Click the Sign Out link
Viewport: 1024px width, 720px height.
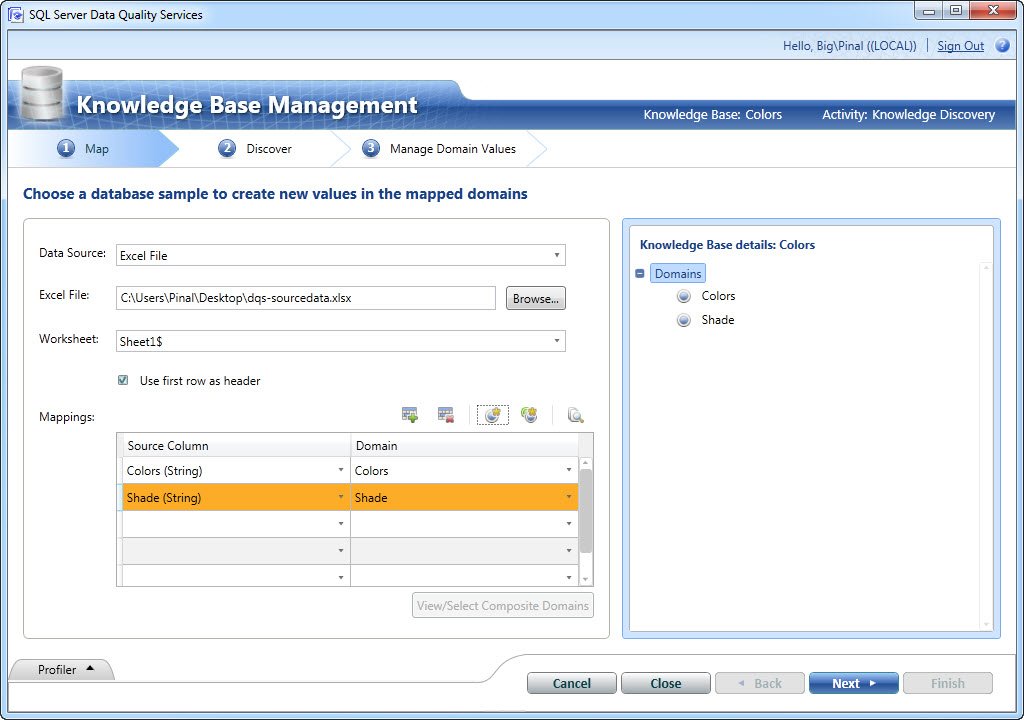tap(960, 46)
